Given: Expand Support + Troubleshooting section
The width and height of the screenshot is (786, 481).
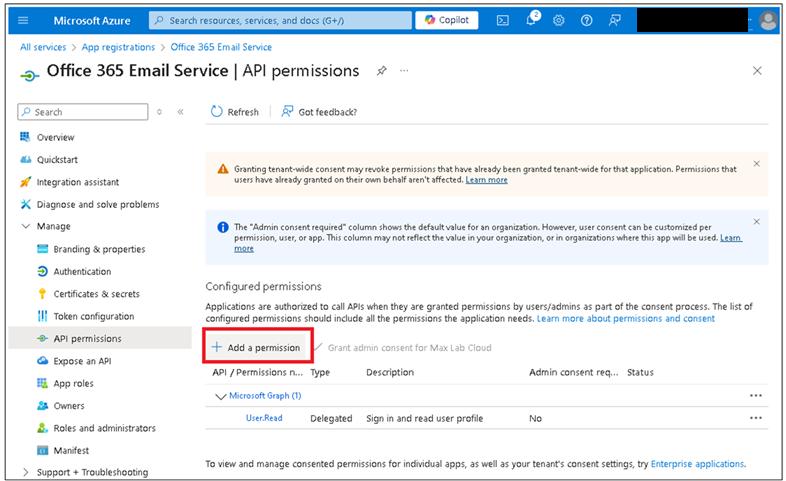Looking at the screenshot, I should [x=26, y=472].
